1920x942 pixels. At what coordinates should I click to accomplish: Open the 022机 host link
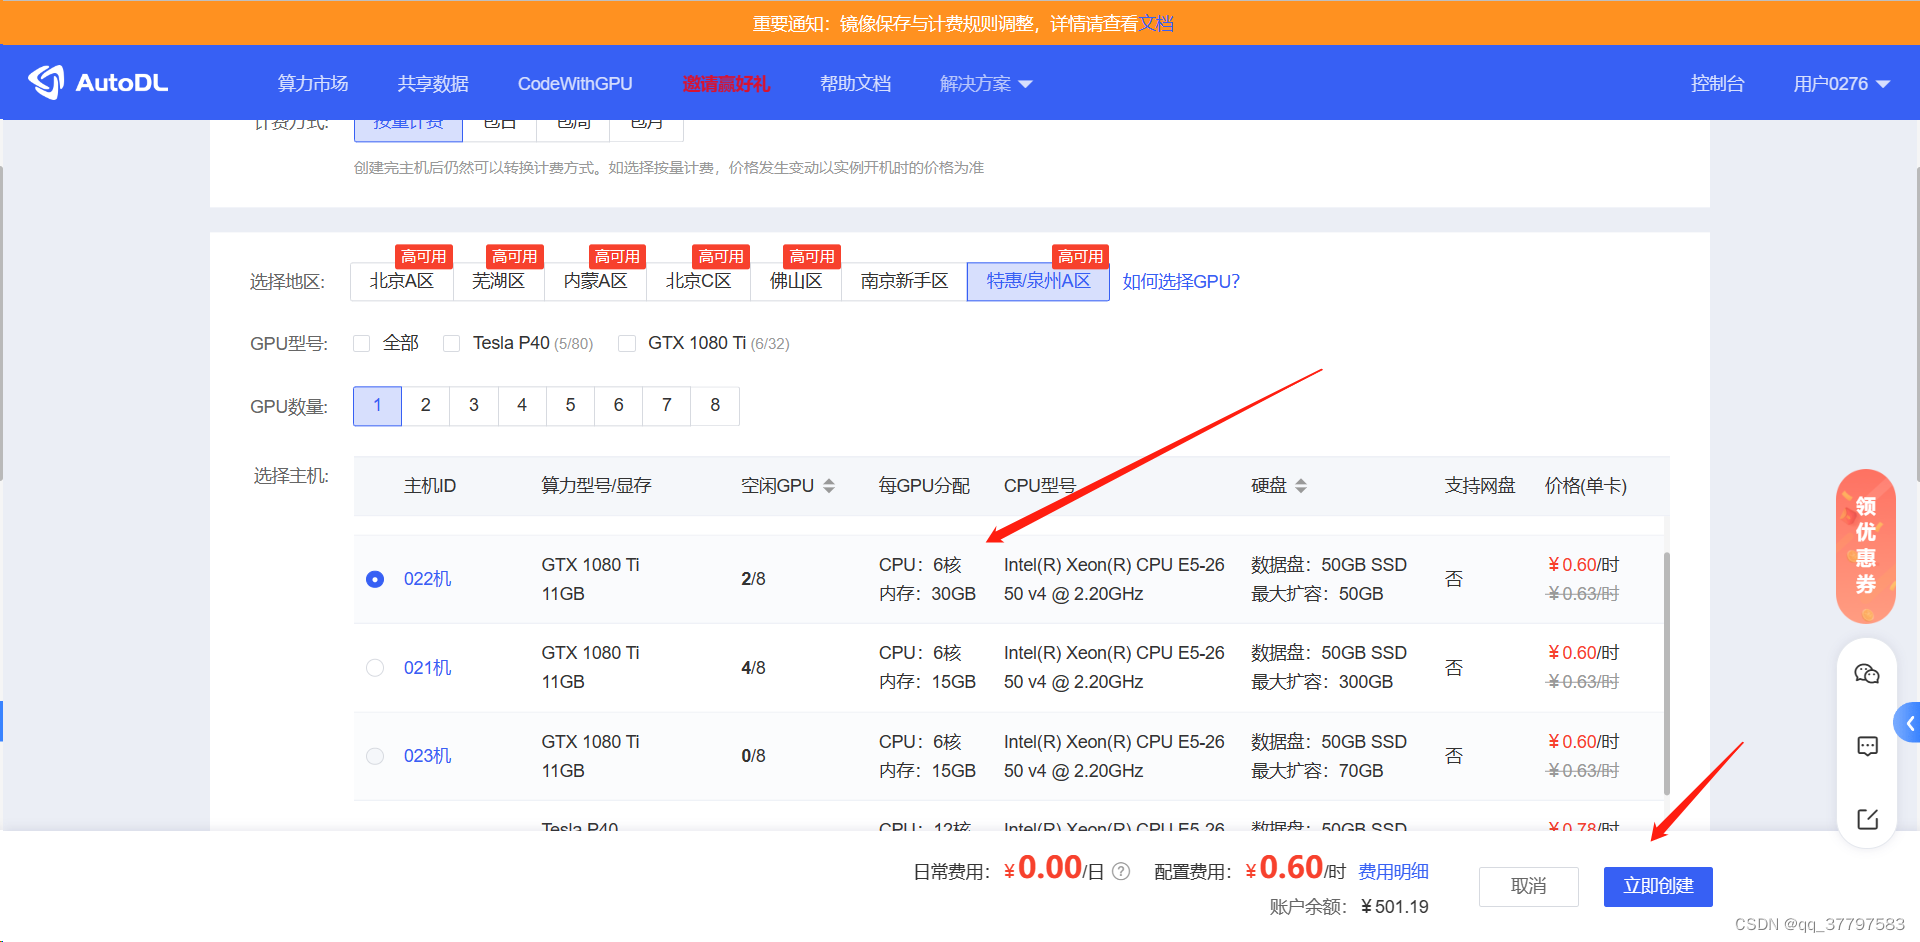point(428,579)
